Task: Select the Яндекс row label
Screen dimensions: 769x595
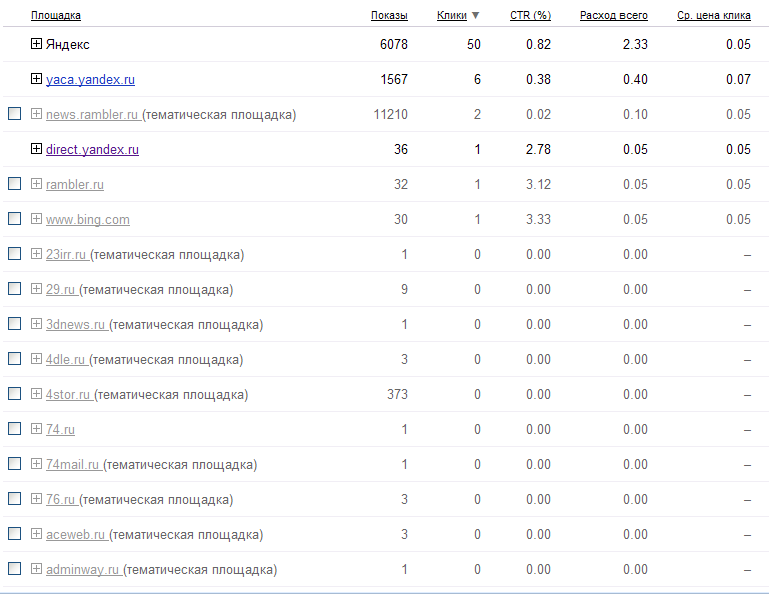Action: pyautogui.click(x=68, y=45)
